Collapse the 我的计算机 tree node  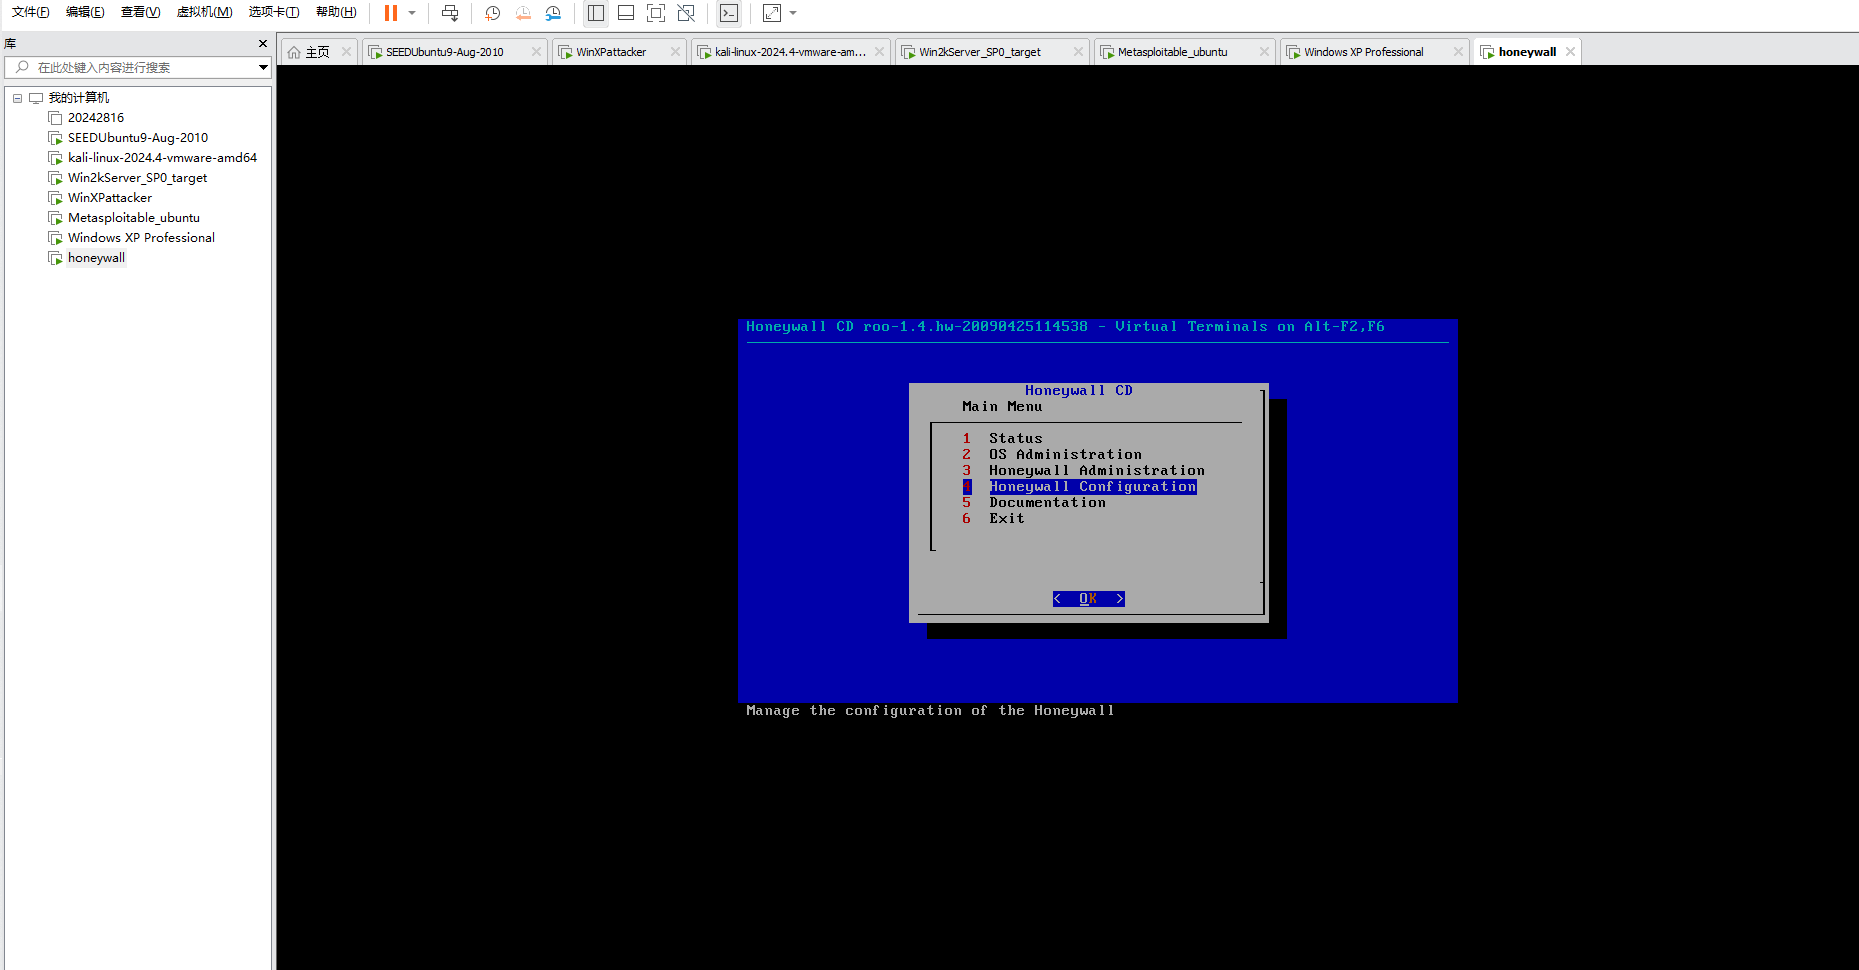17,98
